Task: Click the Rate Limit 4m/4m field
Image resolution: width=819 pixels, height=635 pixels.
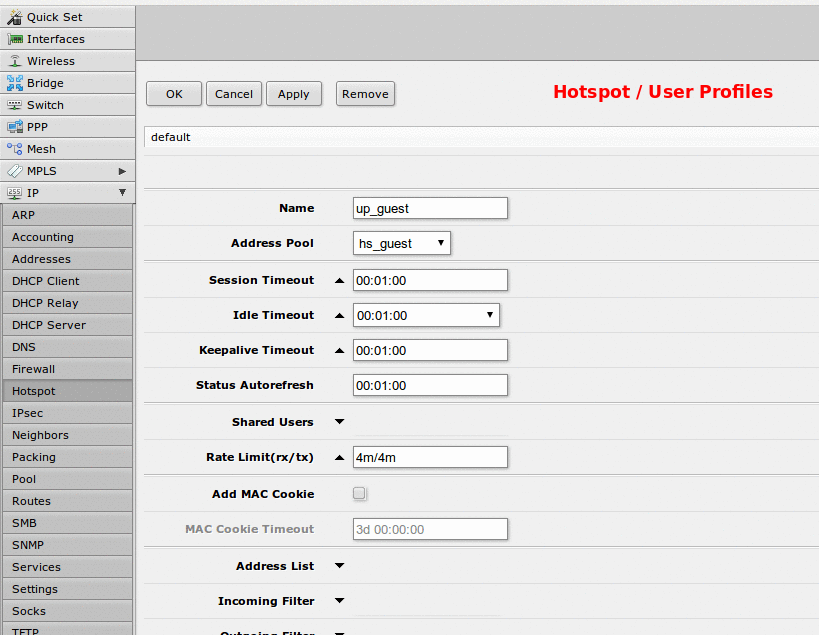Action: pos(430,457)
